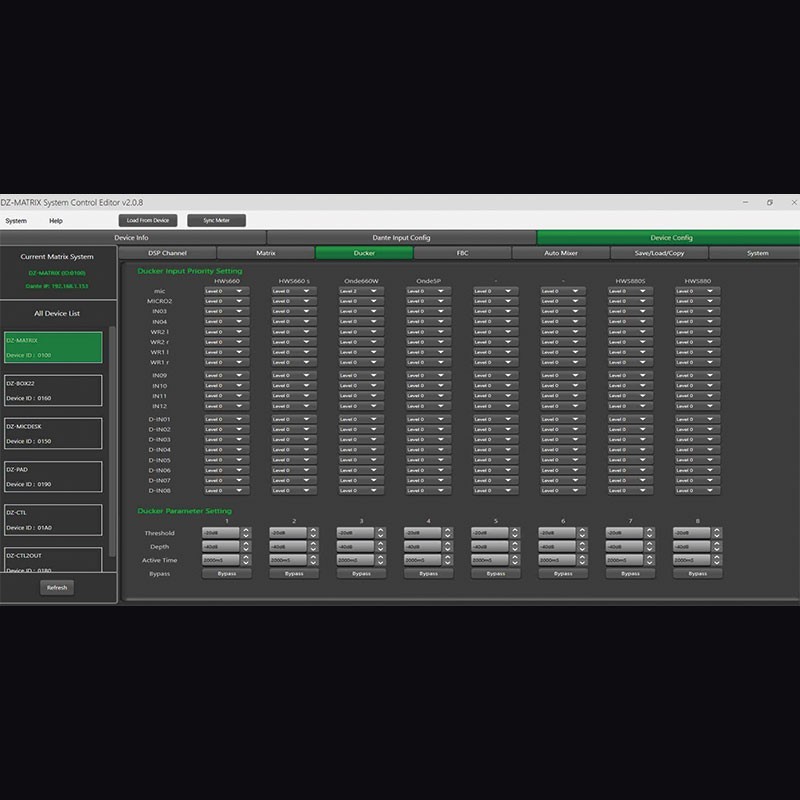
Task: Click the Sync Meter button
Action: pyautogui.click(x=216, y=220)
